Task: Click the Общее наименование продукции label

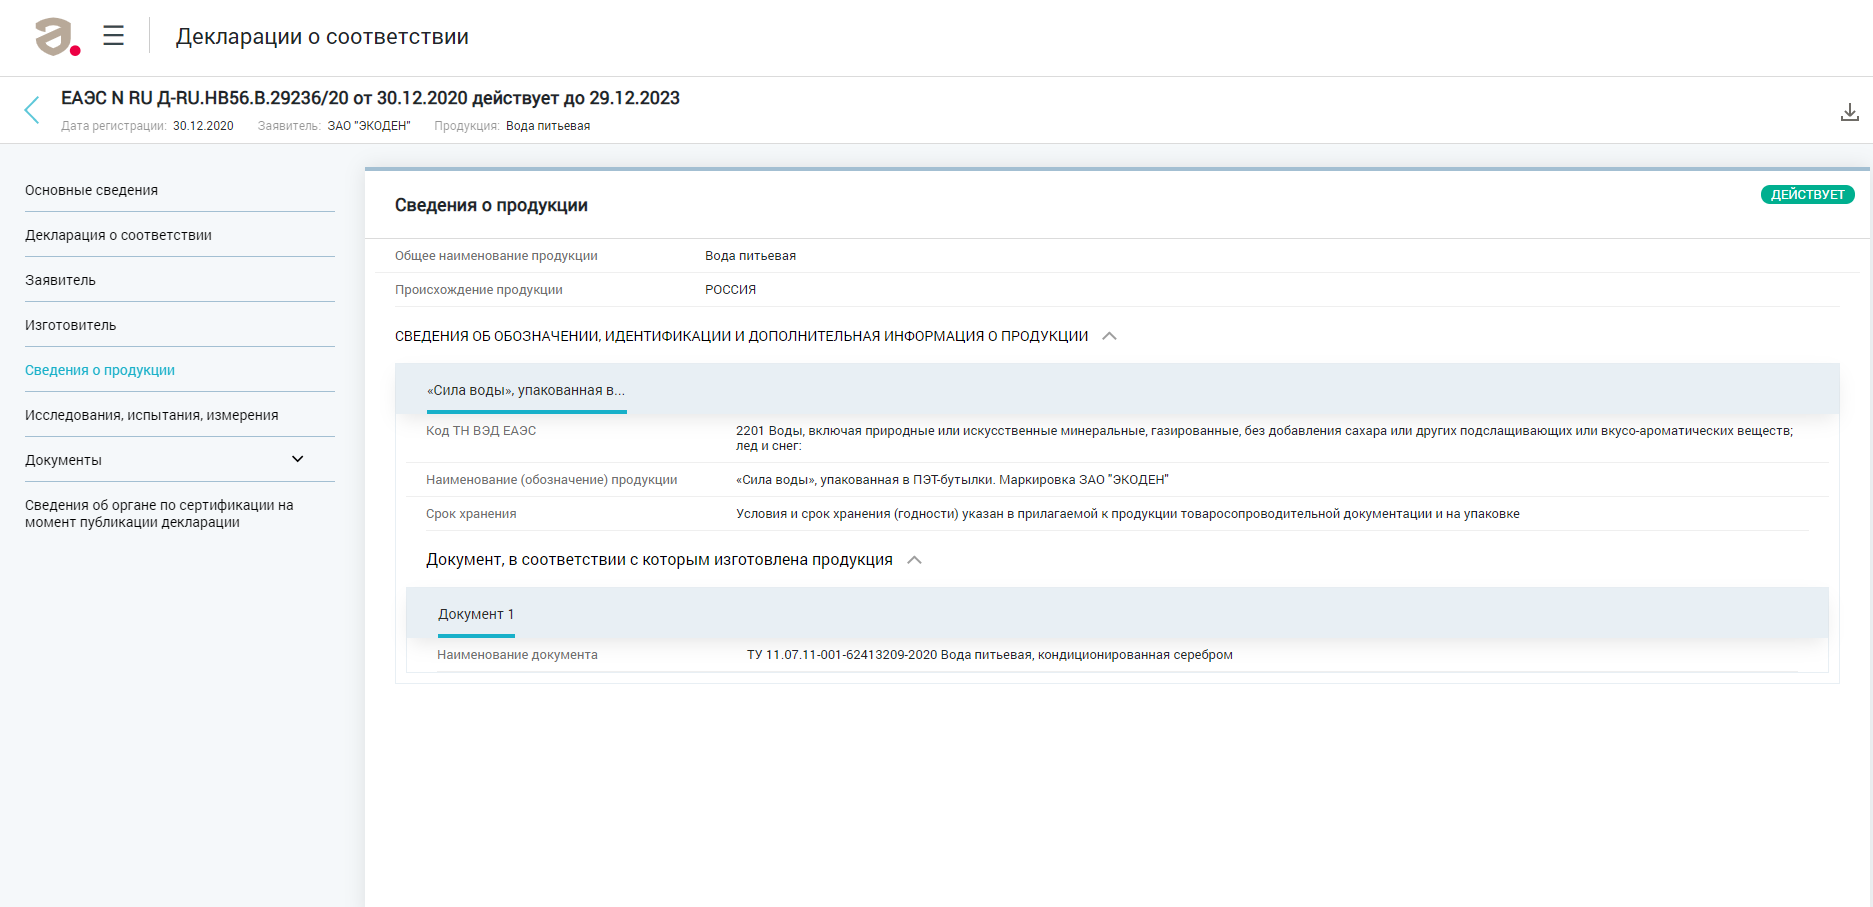Action: click(496, 256)
